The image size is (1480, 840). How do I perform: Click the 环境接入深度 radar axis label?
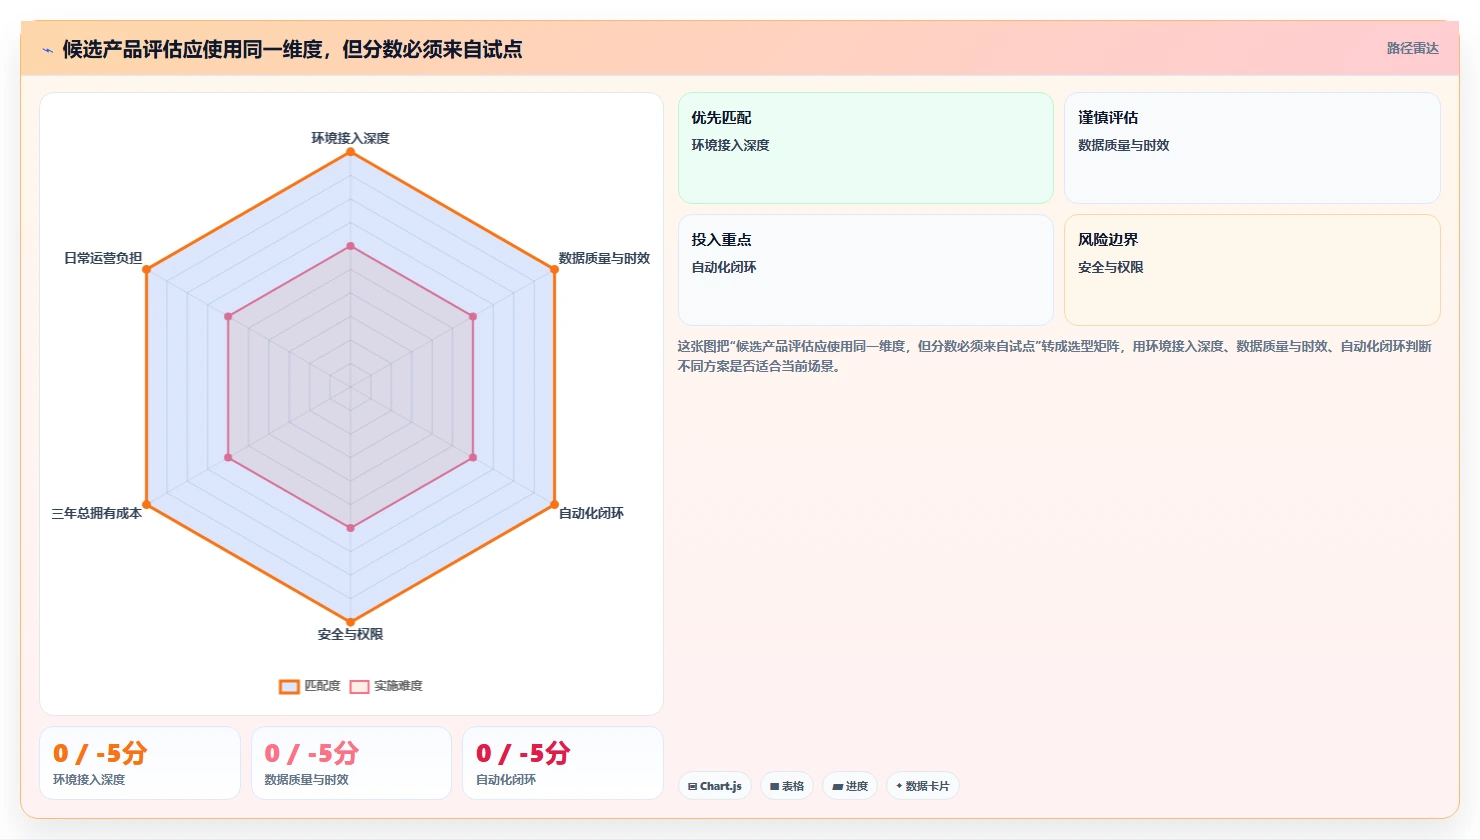(x=350, y=138)
